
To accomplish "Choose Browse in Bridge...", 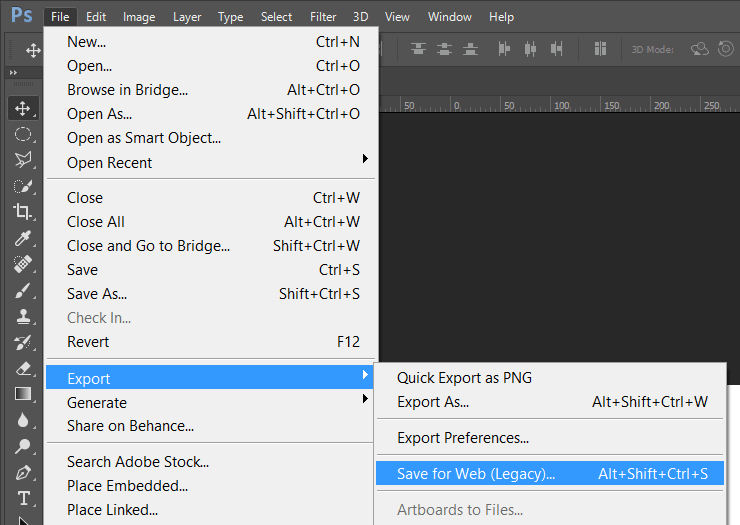I will pos(210,90).
